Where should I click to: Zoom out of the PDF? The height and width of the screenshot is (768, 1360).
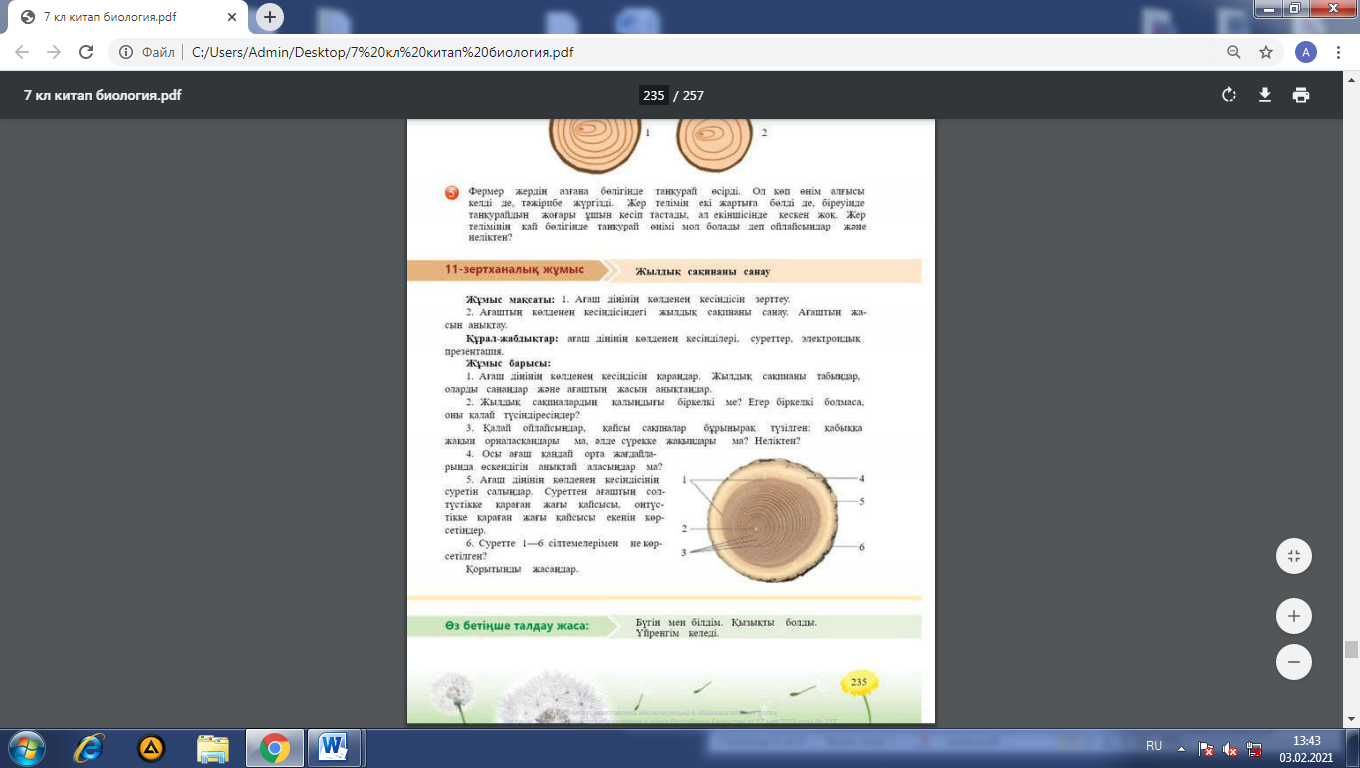pos(1294,662)
